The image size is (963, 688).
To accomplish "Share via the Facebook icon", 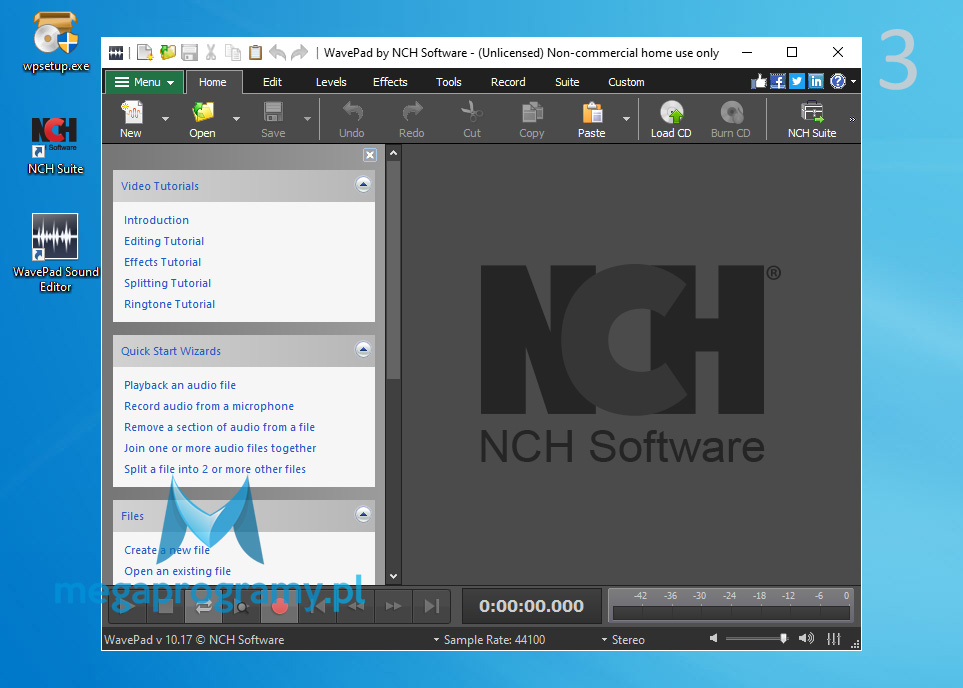I will (778, 81).
